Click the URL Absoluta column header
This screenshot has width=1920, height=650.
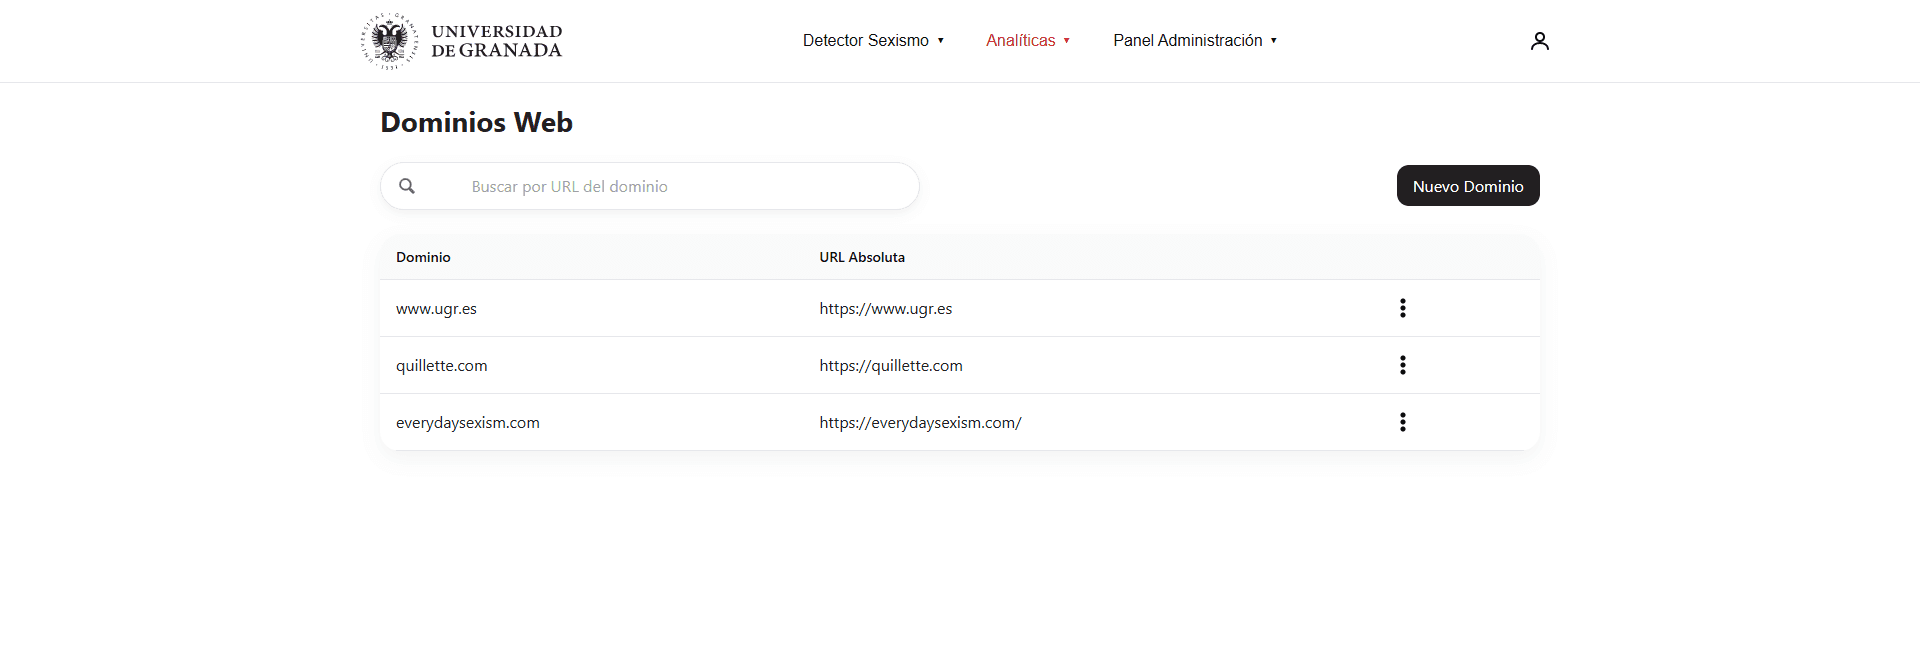[x=862, y=257]
